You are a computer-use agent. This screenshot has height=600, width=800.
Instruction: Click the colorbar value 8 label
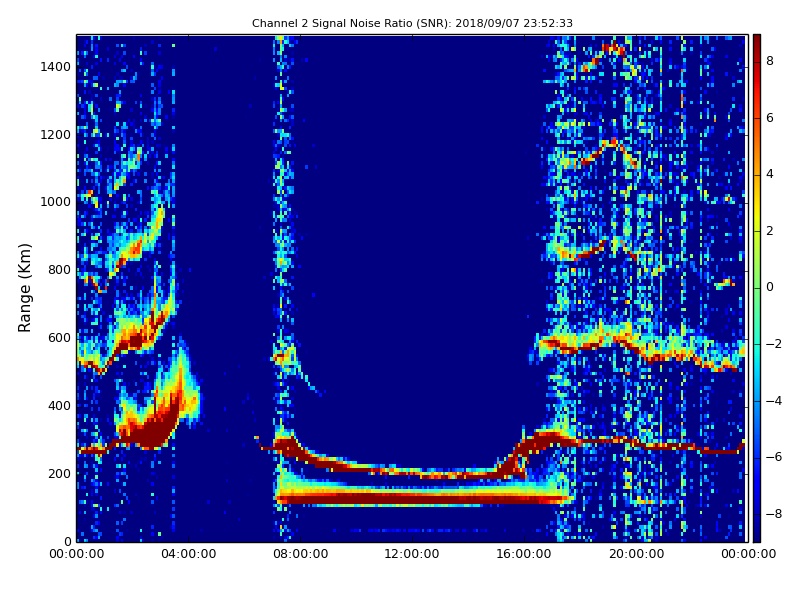(x=770, y=61)
